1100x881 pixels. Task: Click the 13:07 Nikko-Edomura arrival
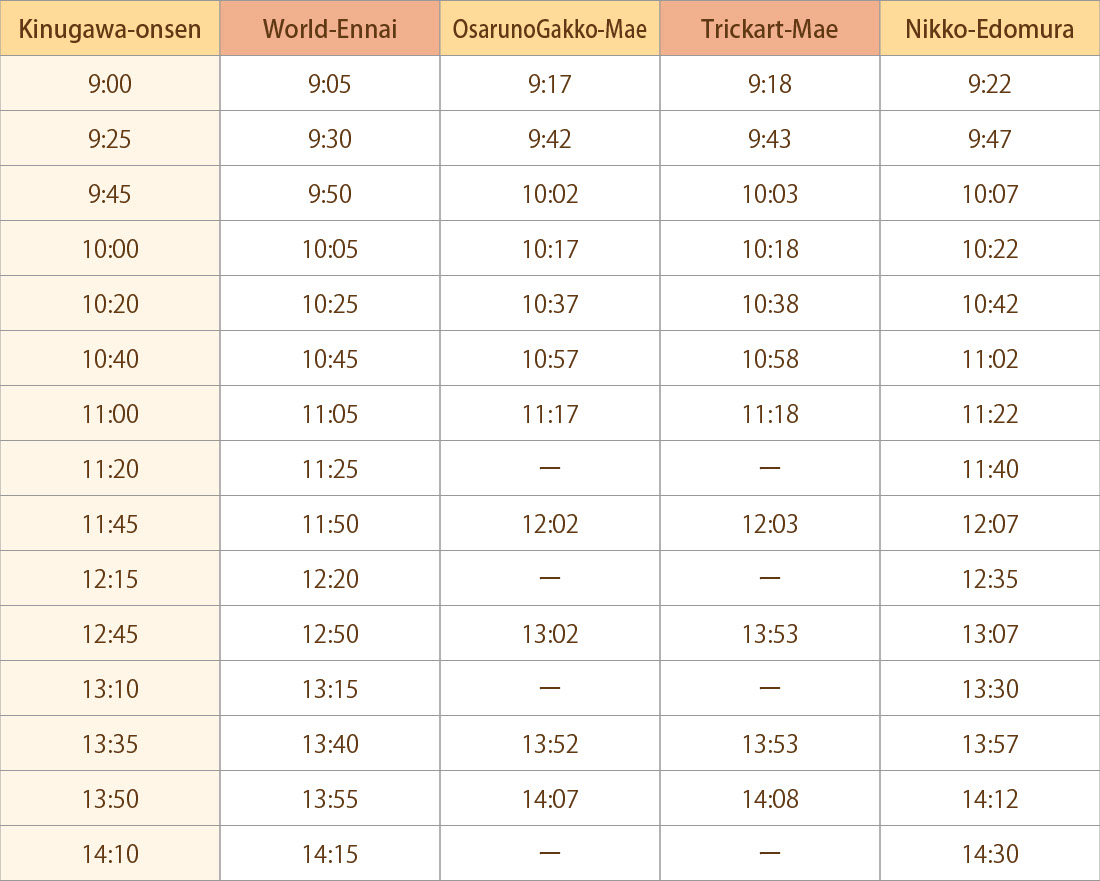point(990,634)
